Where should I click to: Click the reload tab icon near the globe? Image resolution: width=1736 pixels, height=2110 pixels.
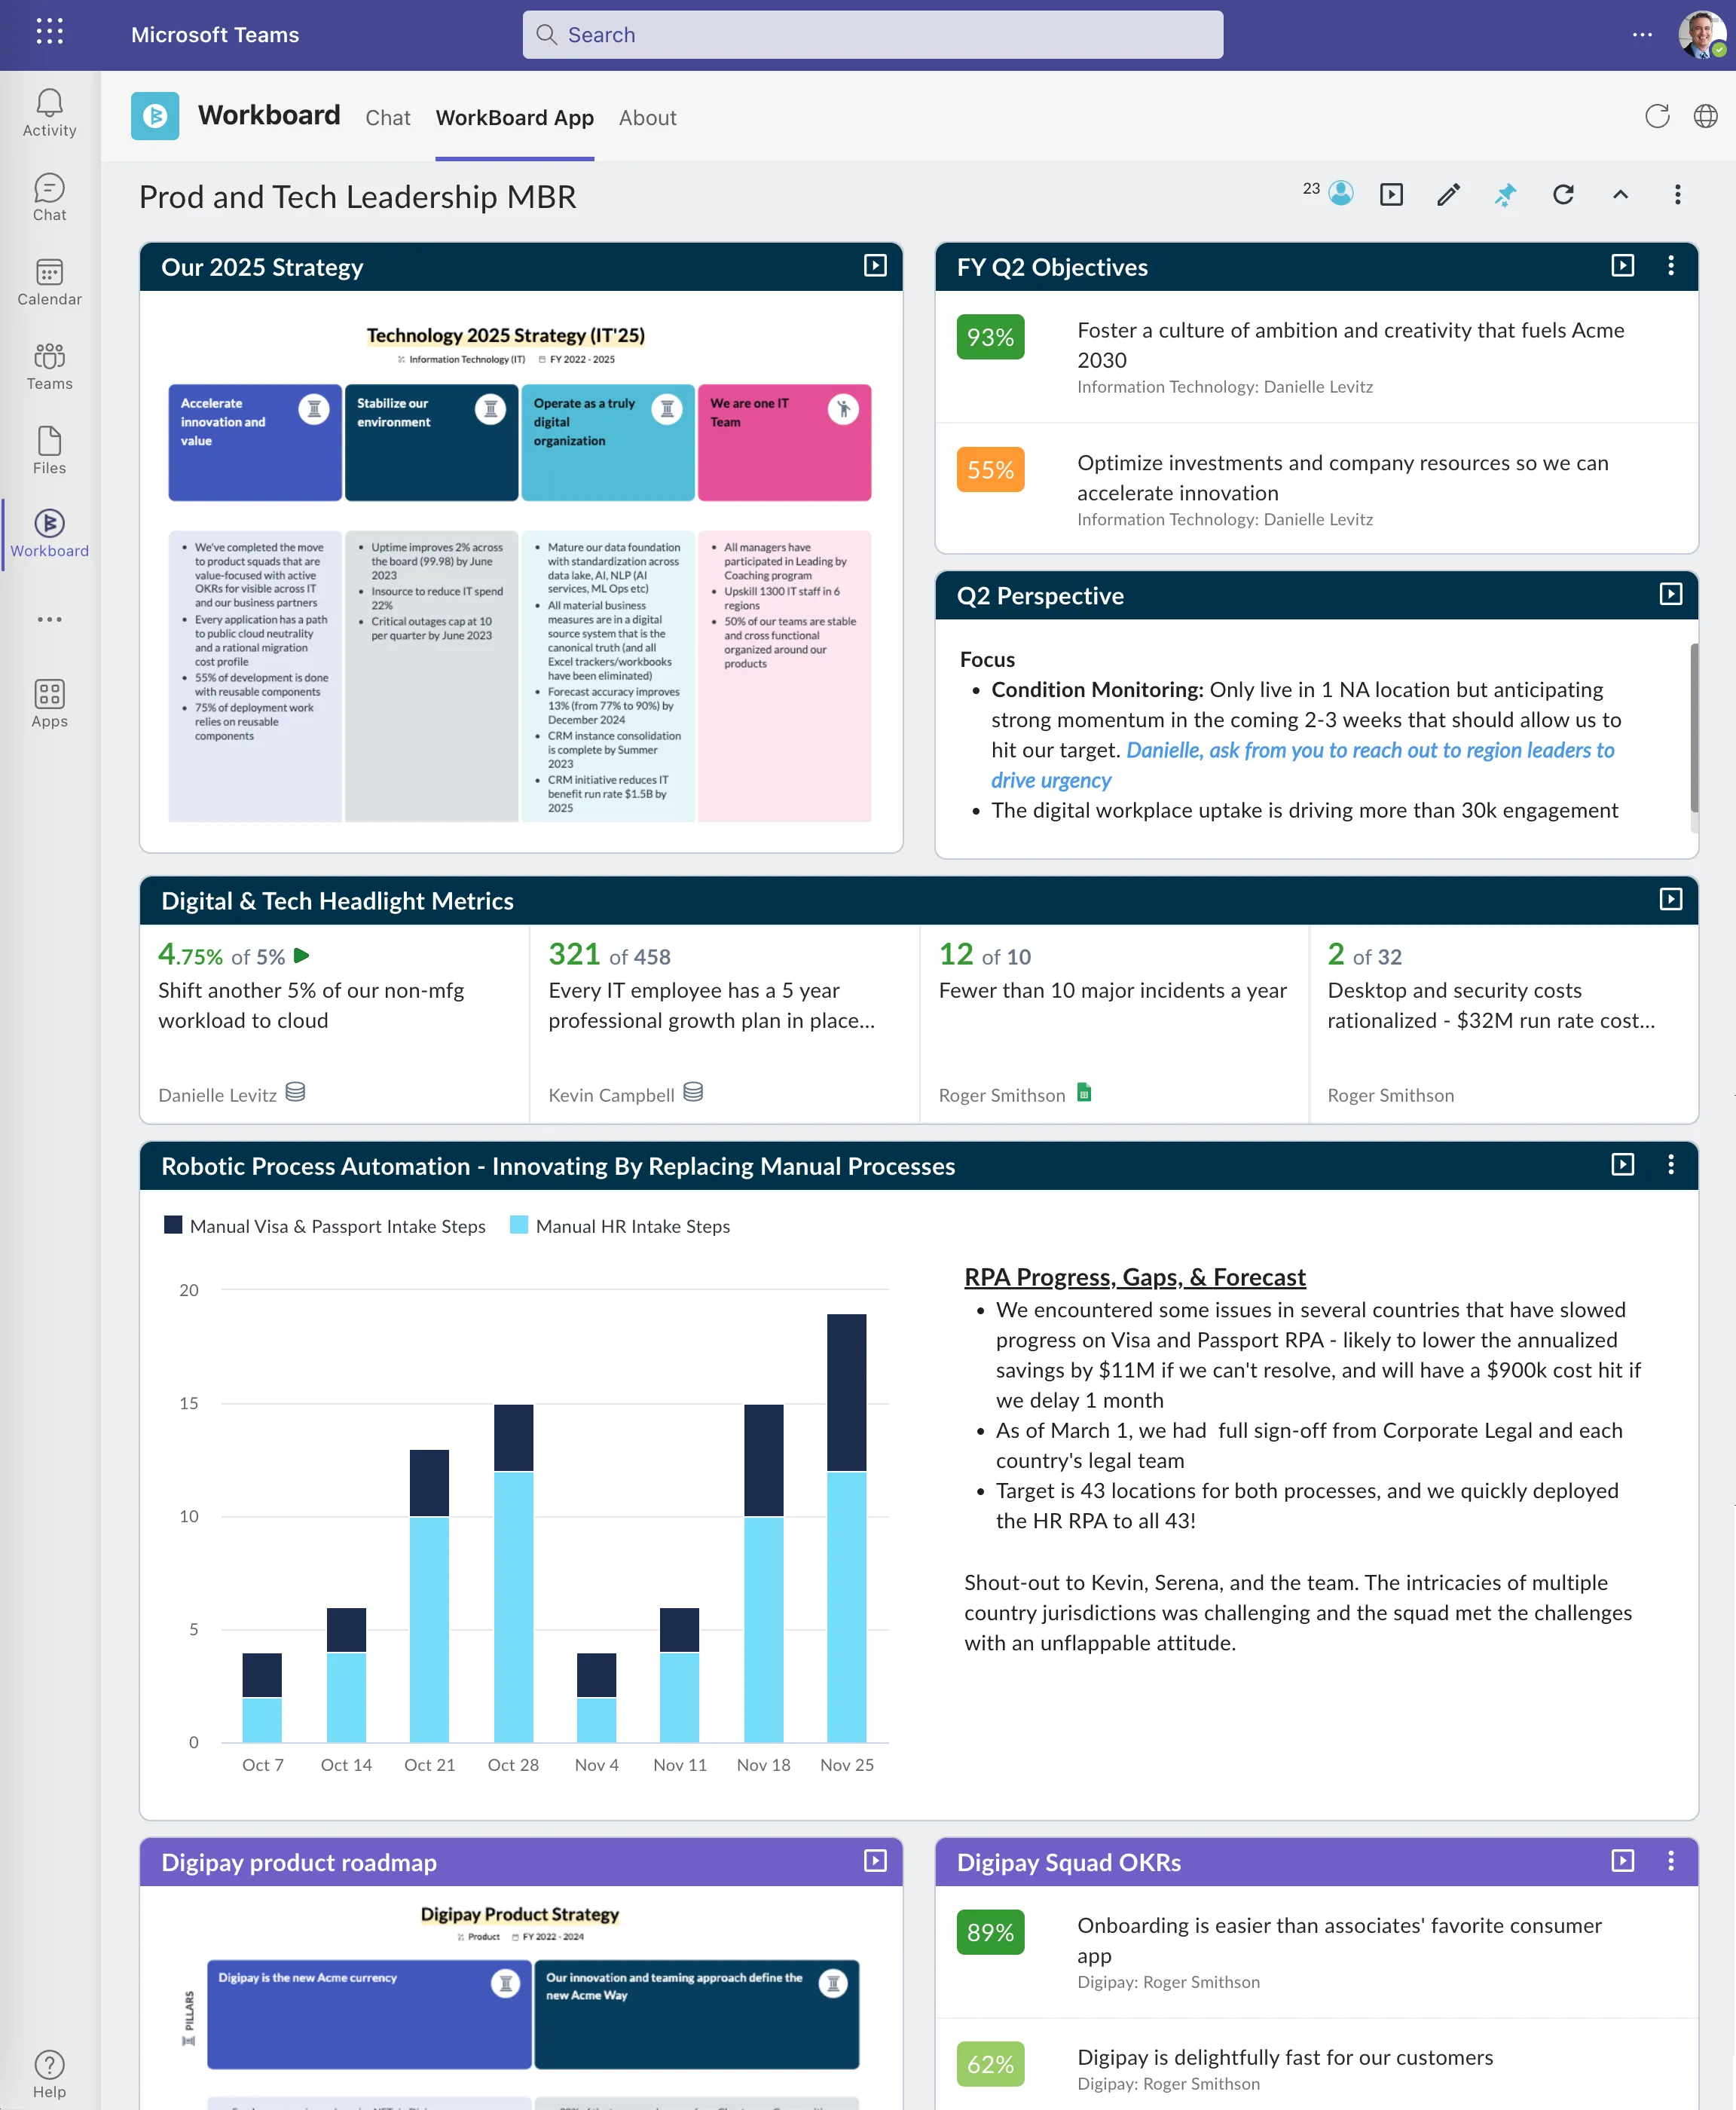tap(1656, 117)
